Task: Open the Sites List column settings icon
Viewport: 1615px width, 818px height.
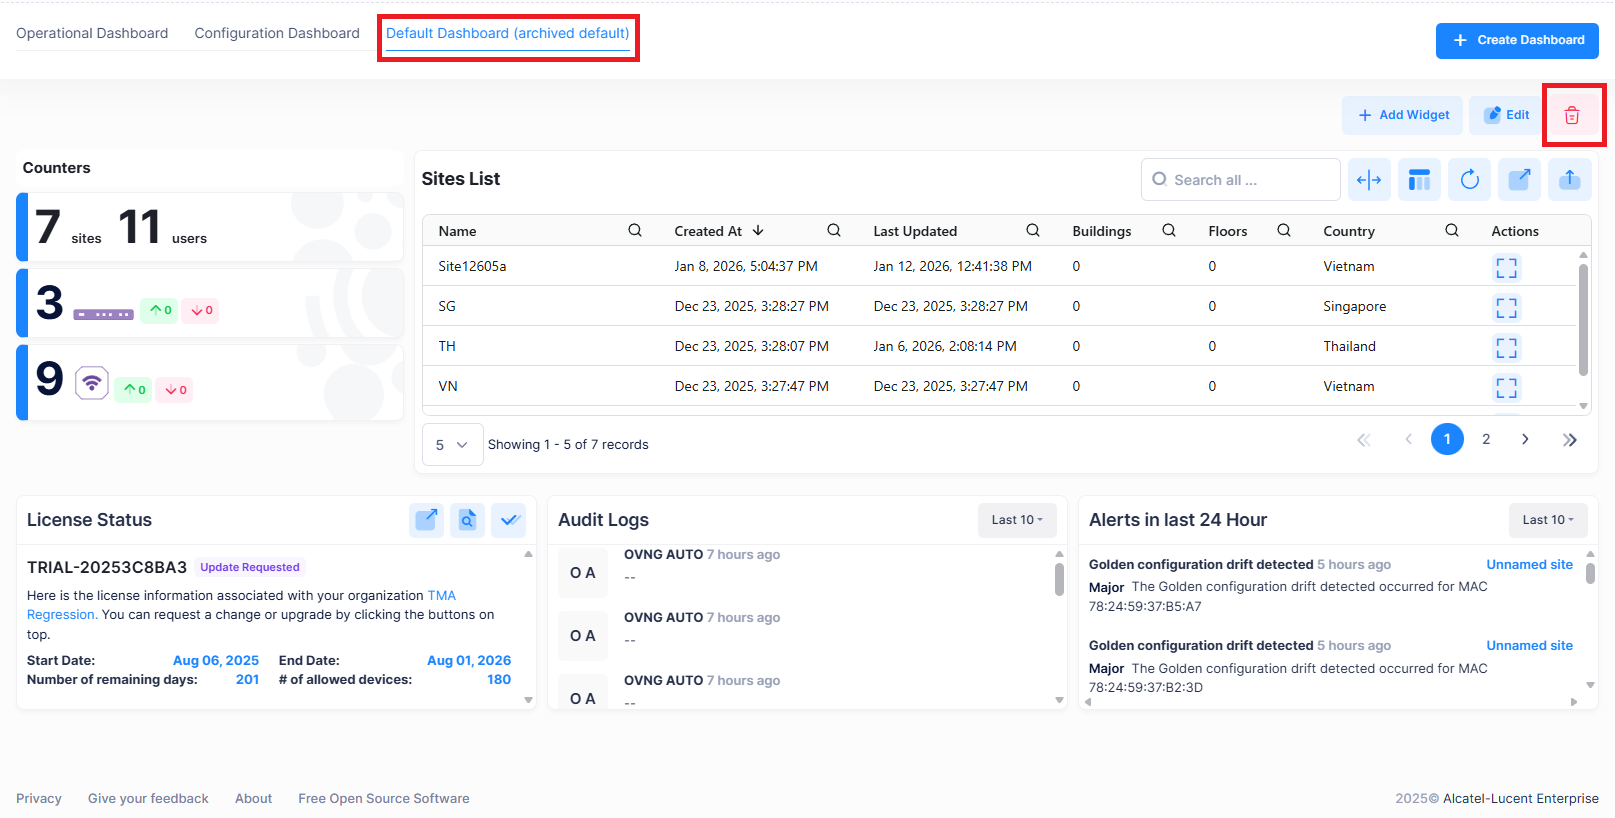Action: tap(1419, 180)
